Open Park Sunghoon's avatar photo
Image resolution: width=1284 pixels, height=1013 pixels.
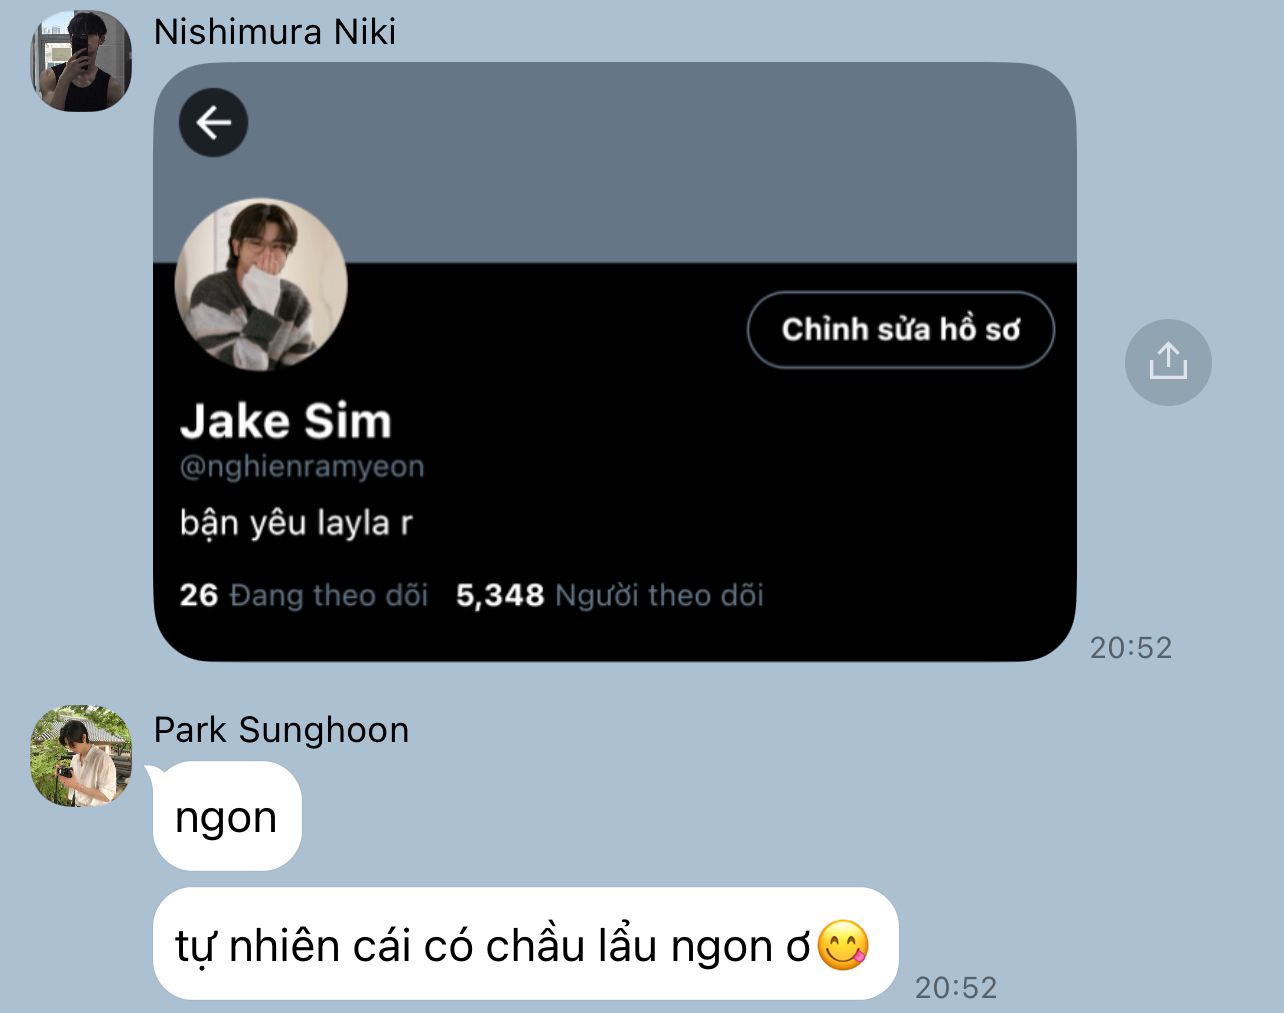tap(81, 756)
